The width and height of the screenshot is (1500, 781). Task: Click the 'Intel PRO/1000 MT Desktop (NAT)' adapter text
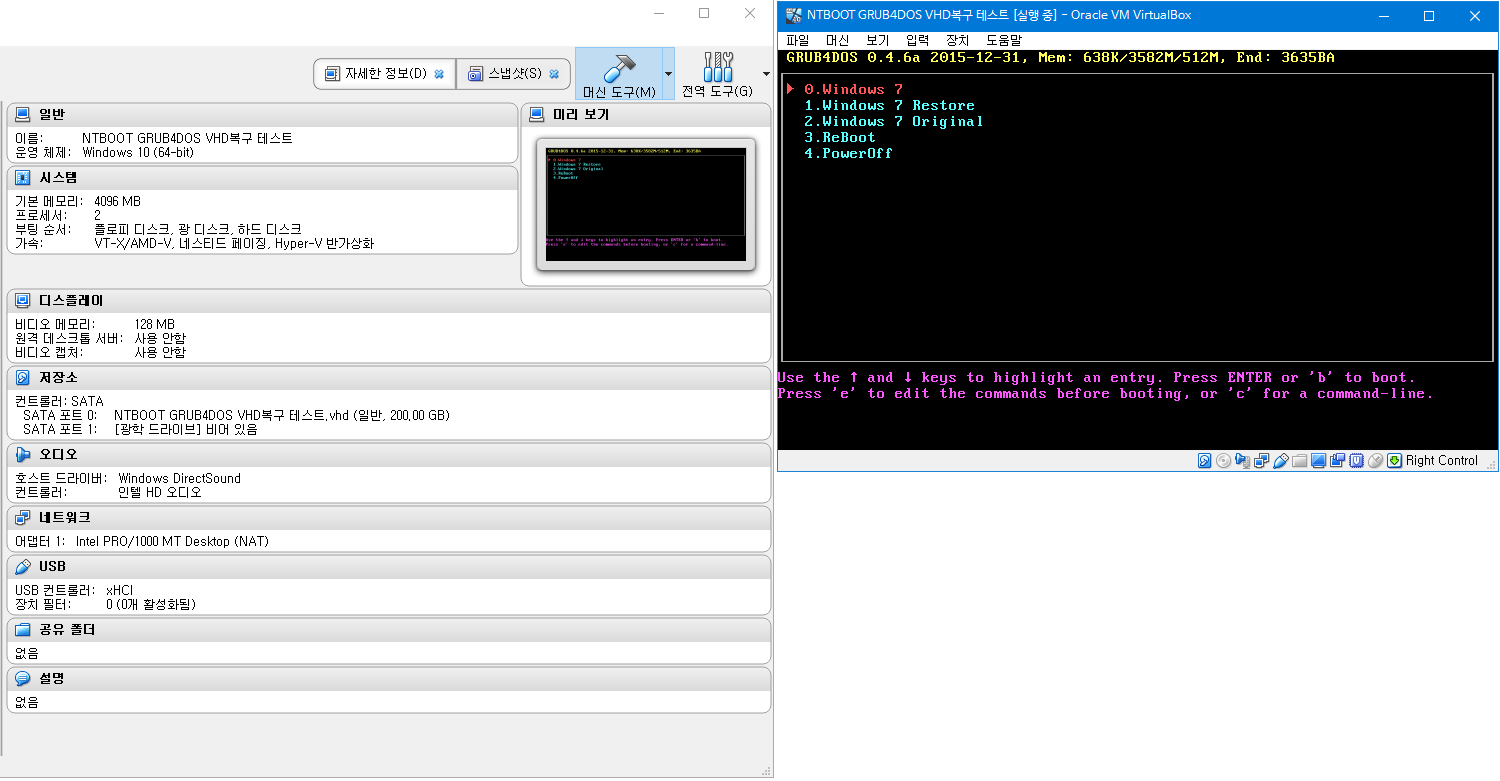(x=172, y=542)
